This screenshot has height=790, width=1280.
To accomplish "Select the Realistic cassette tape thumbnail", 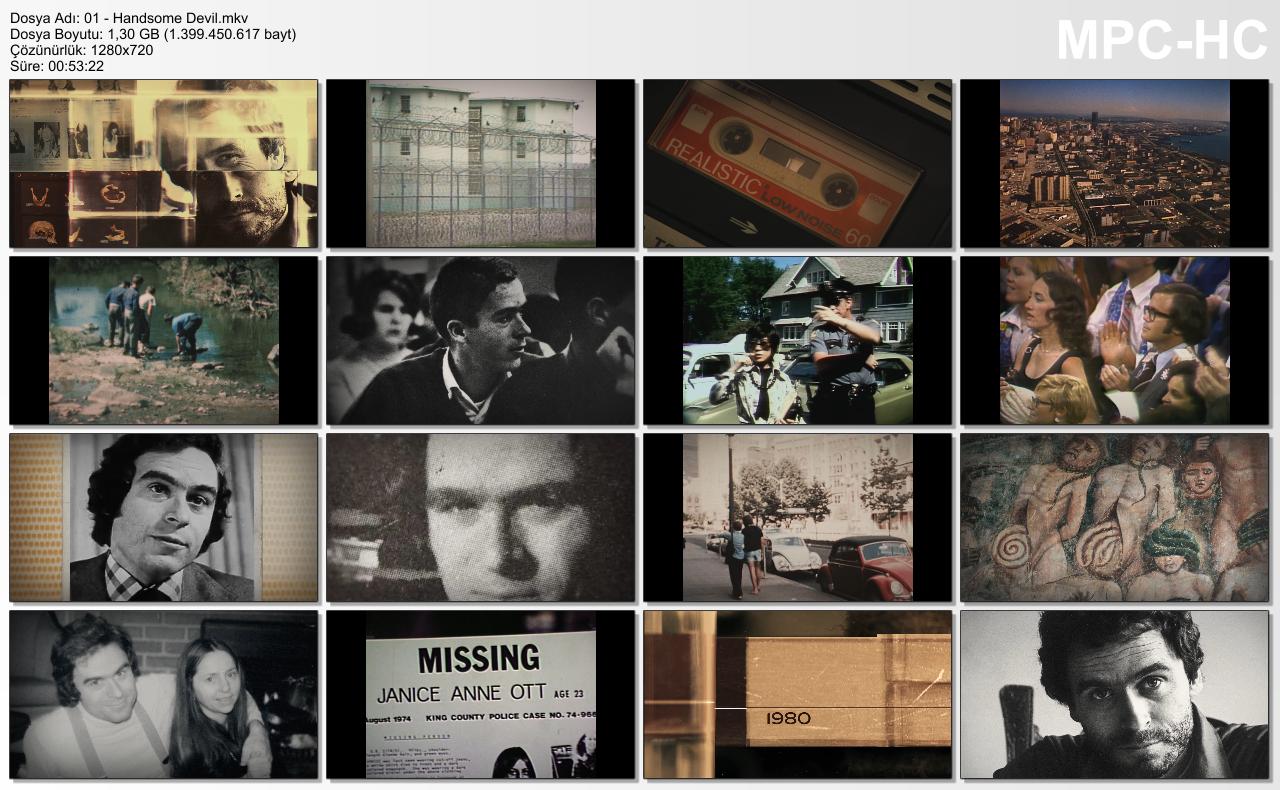I will (x=797, y=164).
